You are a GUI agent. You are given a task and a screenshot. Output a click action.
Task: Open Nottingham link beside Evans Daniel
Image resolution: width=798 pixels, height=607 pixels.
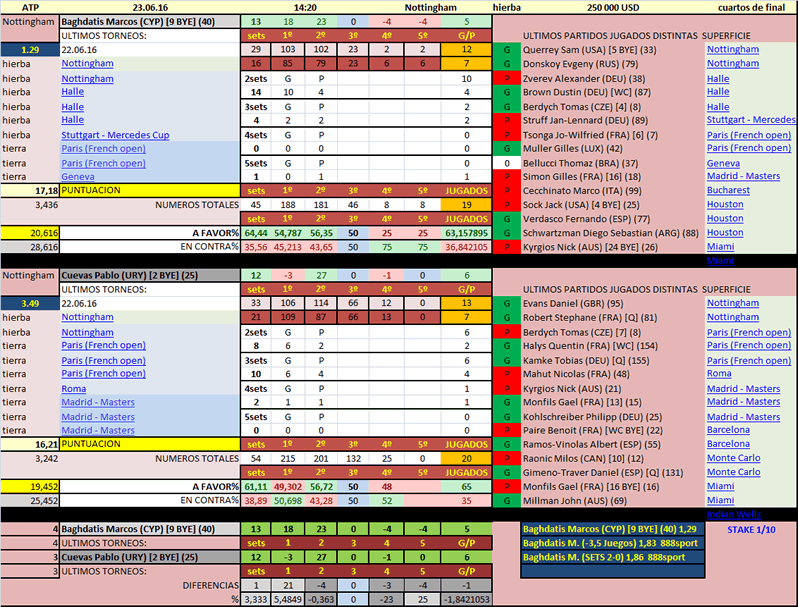pyautogui.click(x=732, y=303)
